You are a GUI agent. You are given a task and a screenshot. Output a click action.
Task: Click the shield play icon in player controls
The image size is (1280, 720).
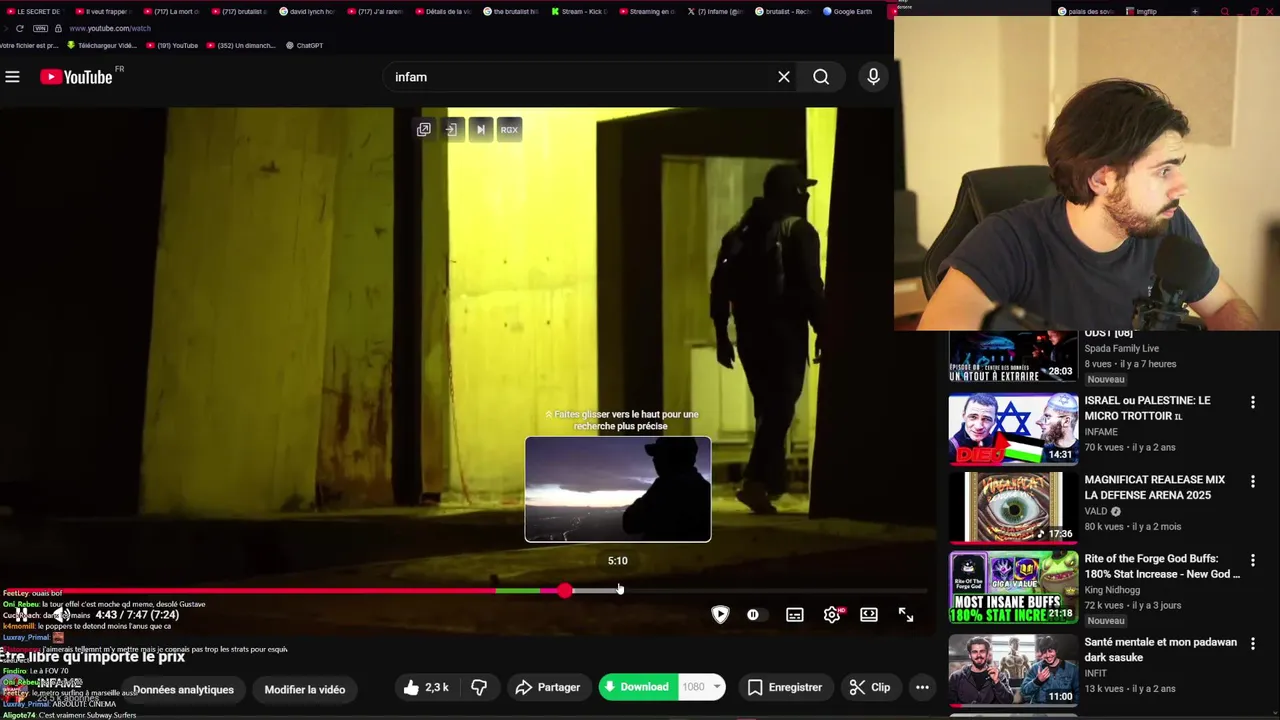(720, 614)
